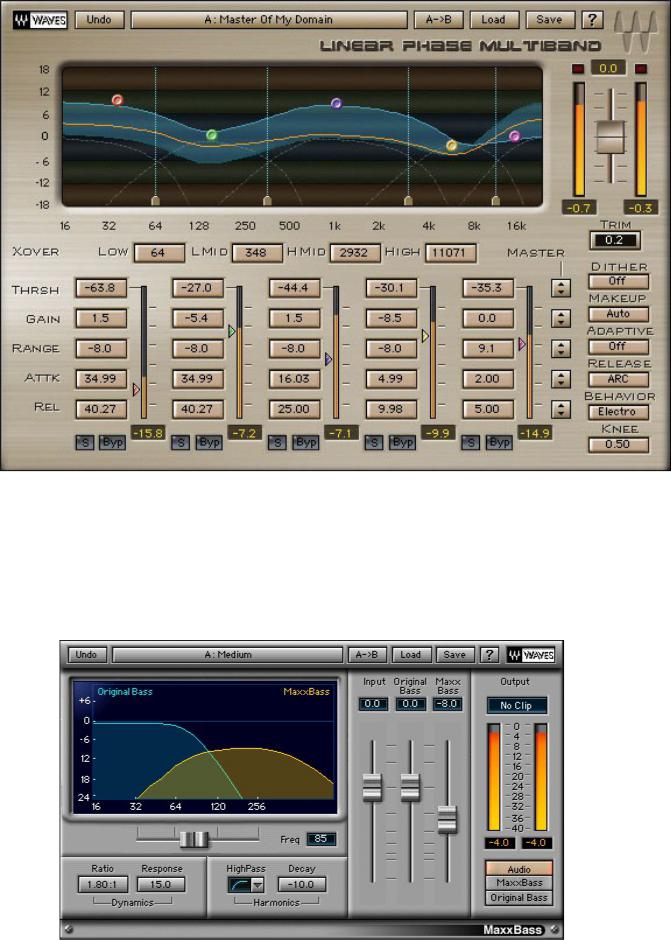The height and width of the screenshot is (940, 671).
Task: Open the Makeup selector showing Auto
Action: coord(618,314)
